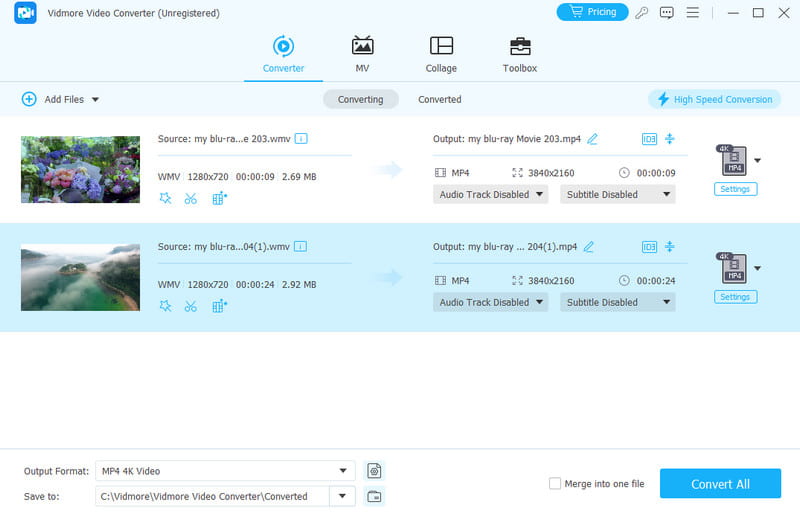Open the output folder icon beside Save to
The image size is (800, 517).
coord(374,496)
